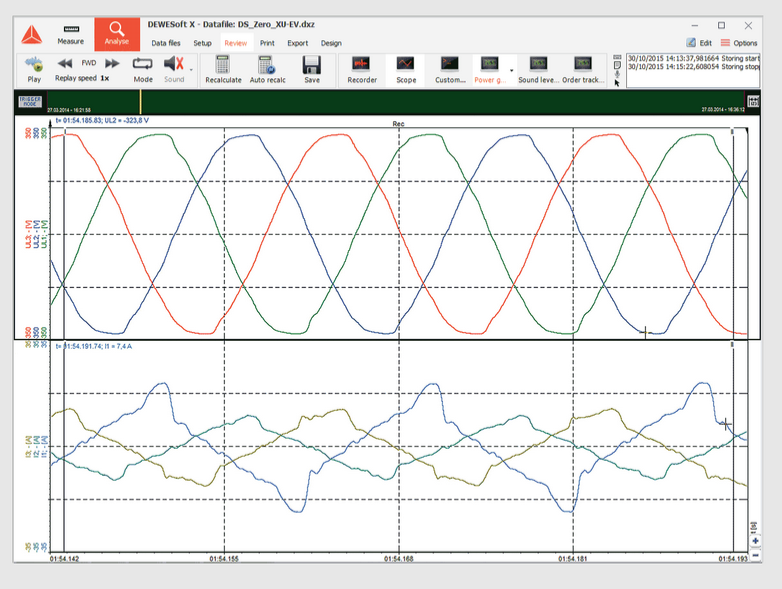Click the Recalculate calculator icon
The height and width of the screenshot is (589, 782).
click(x=223, y=65)
